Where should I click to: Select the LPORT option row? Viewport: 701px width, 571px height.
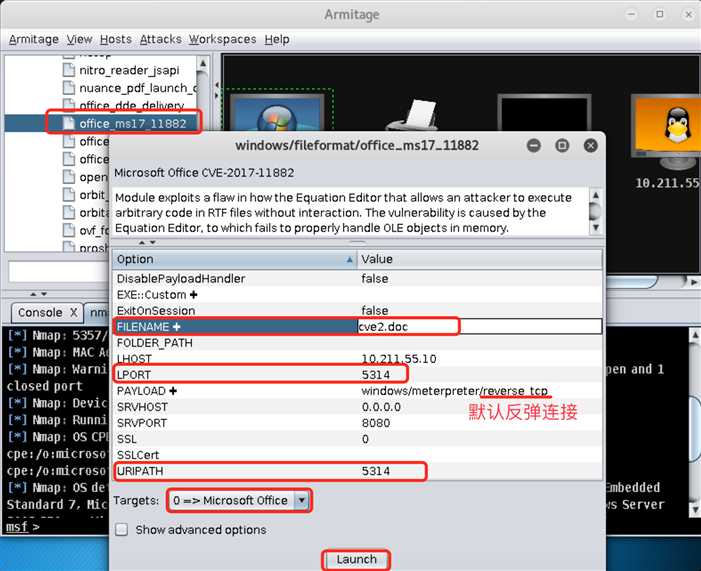point(357,375)
